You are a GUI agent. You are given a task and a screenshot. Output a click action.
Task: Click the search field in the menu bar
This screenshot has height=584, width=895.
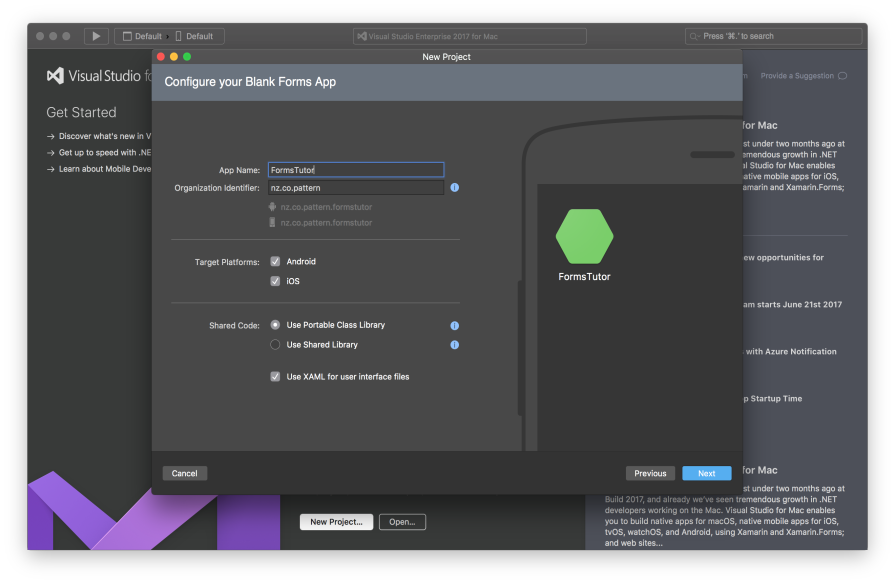pos(773,35)
